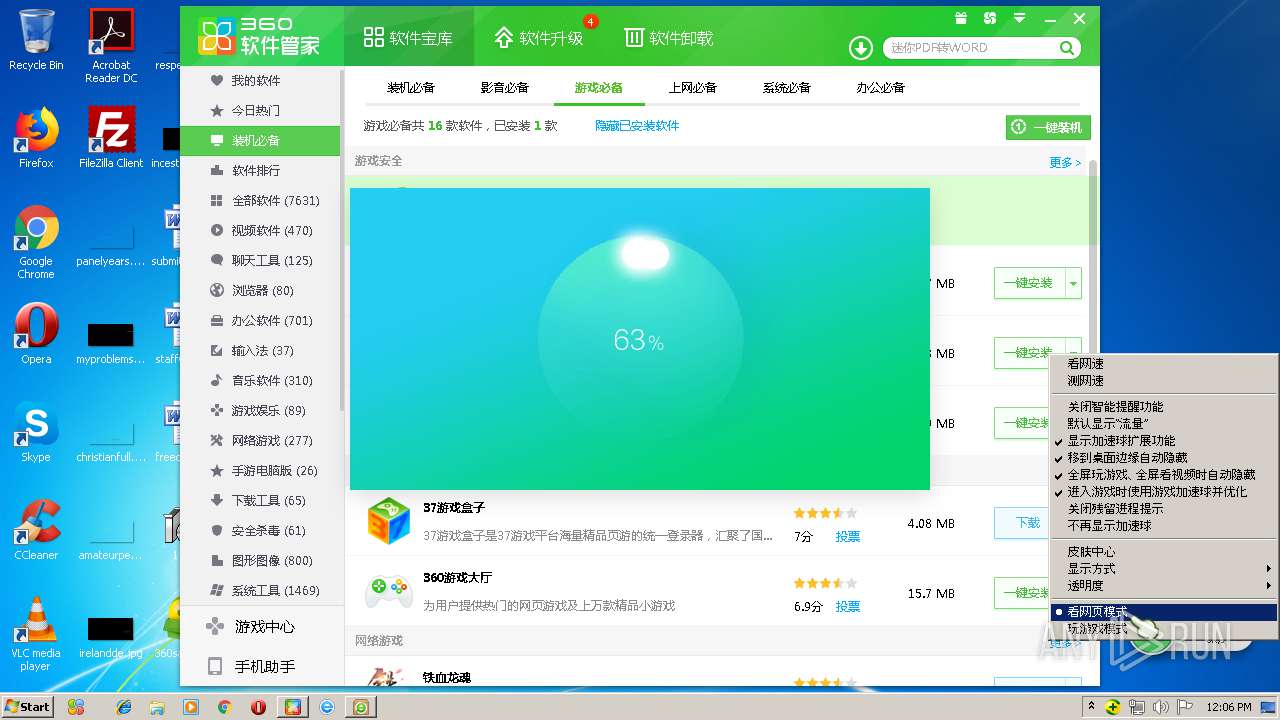Open the gift box icon in title bar
1280x720 pixels.
point(961,18)
